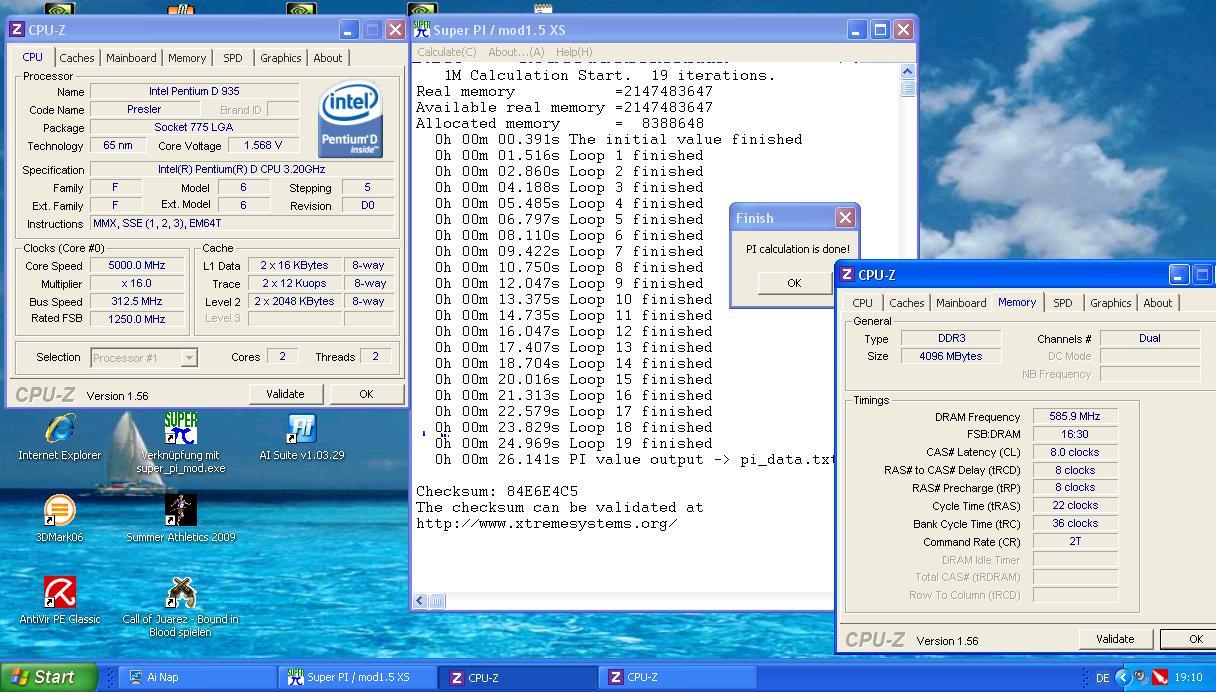Click the DE language indicator
The width and height of the screenshot is (1216, 692).
[x=1102, y=677]
